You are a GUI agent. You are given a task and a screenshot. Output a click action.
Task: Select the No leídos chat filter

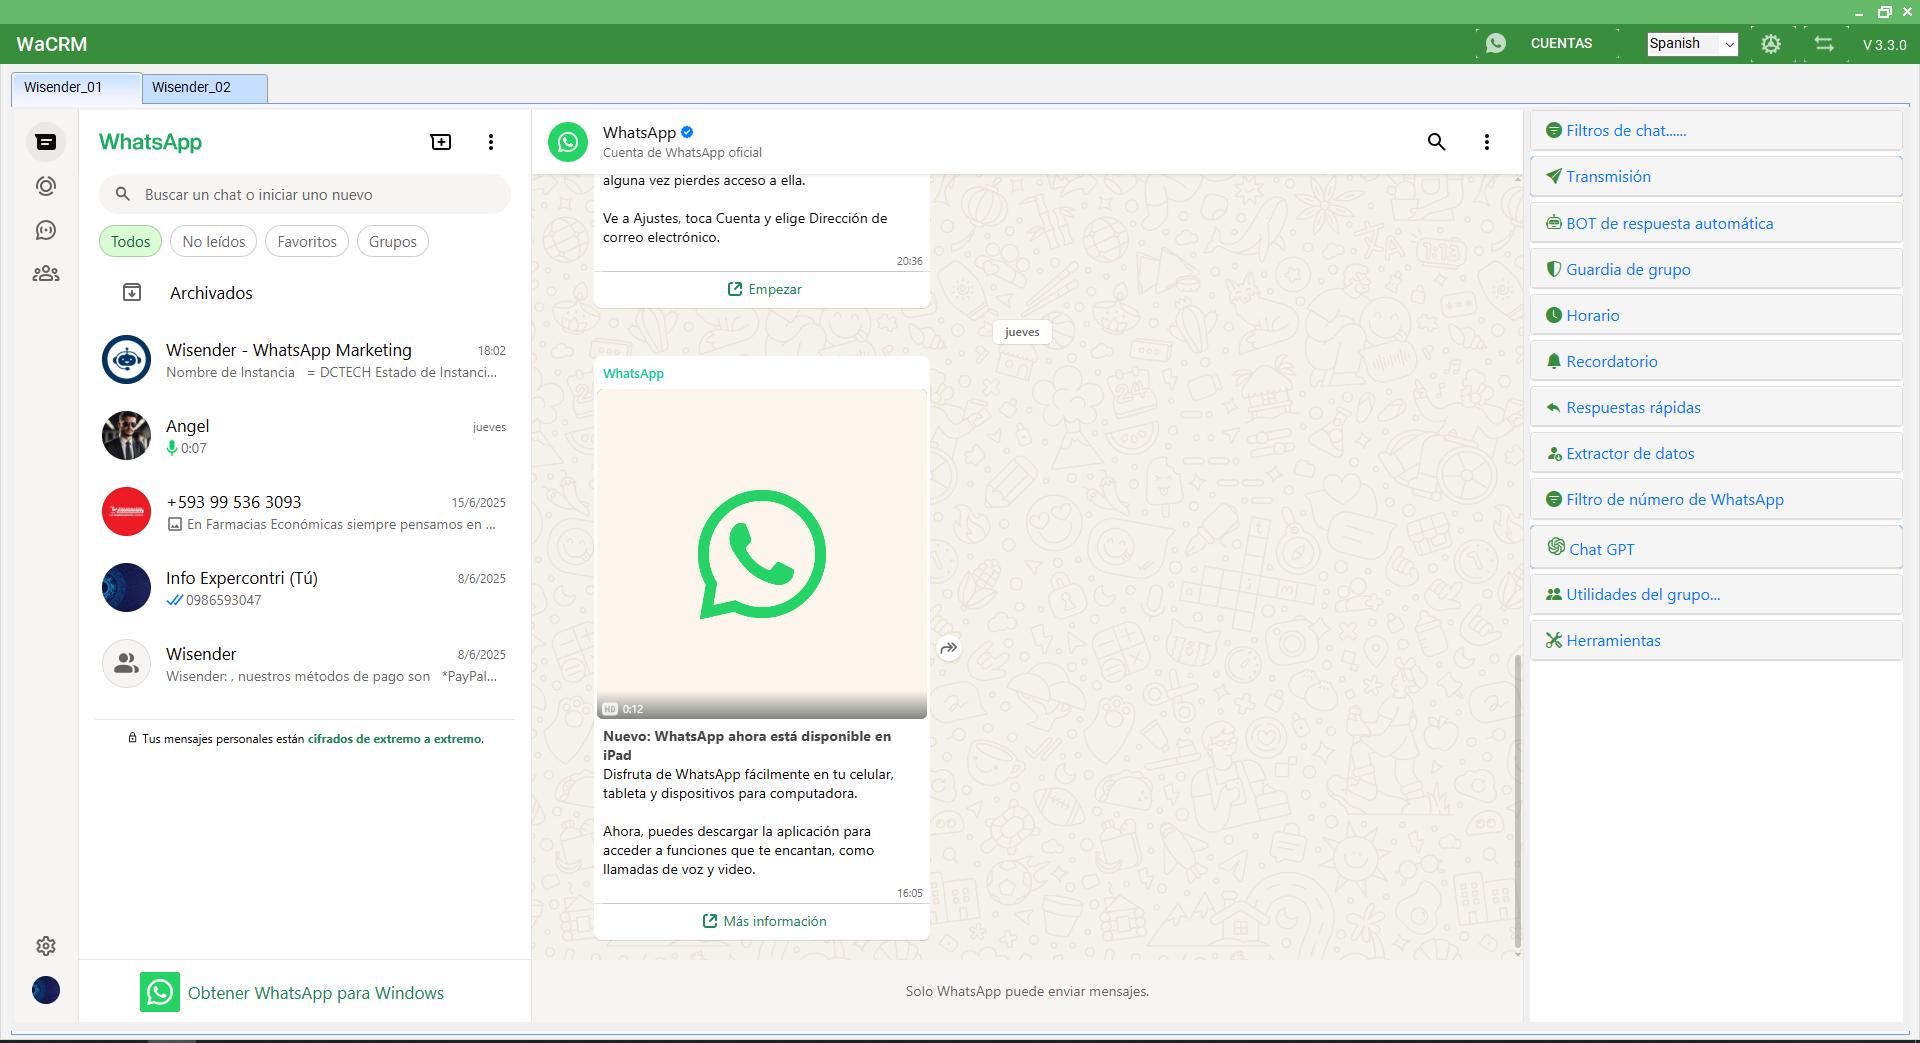(x=214, y=241)
